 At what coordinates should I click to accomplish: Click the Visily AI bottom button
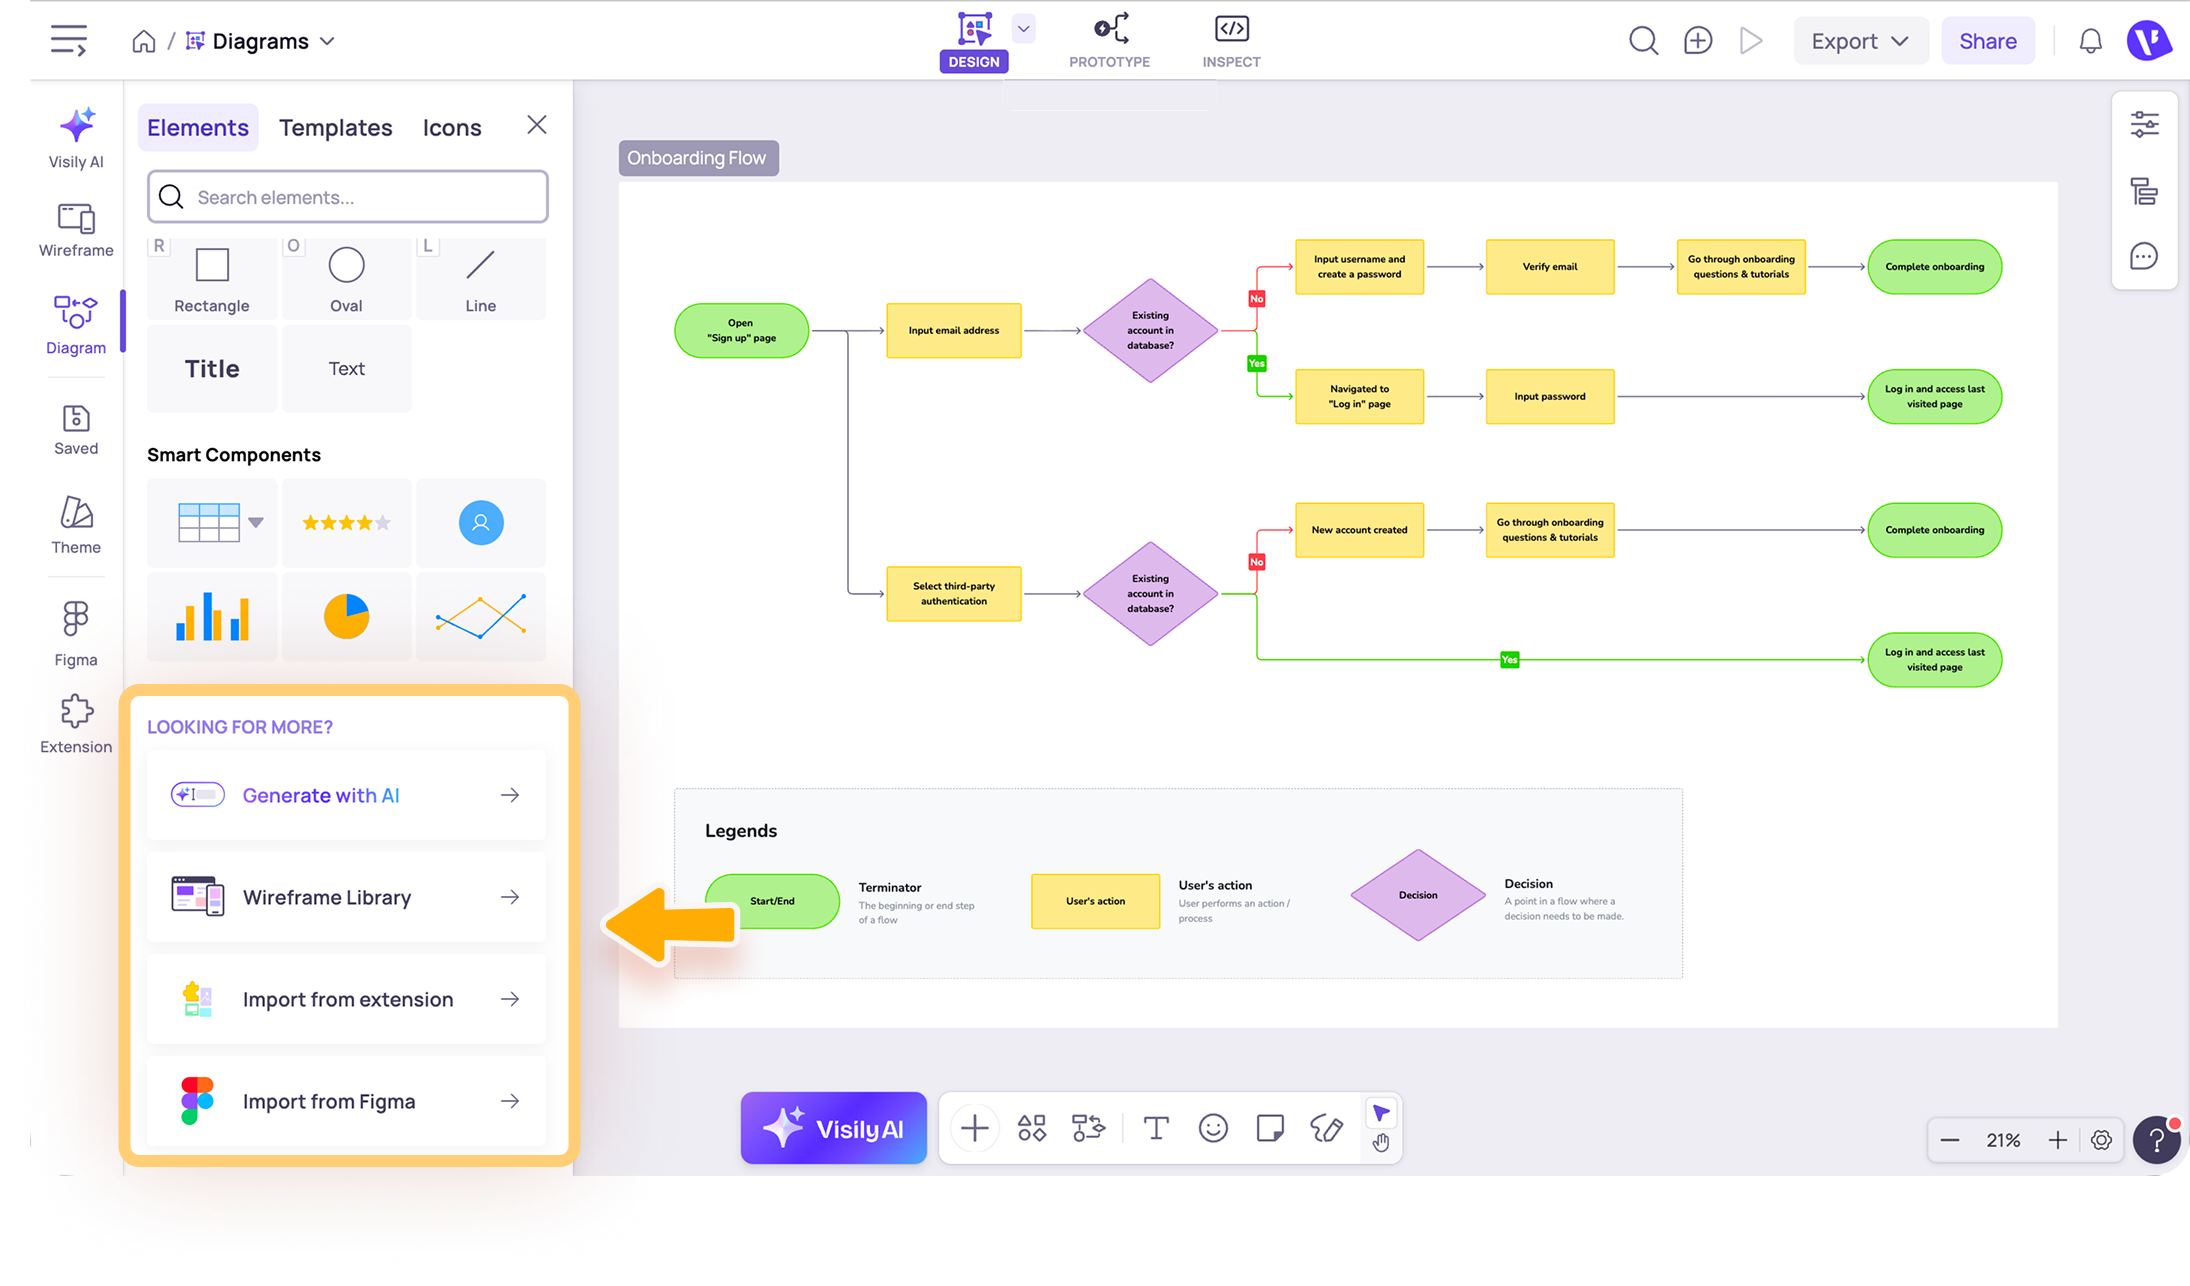pyautogui.click(x=834, y=1128)
